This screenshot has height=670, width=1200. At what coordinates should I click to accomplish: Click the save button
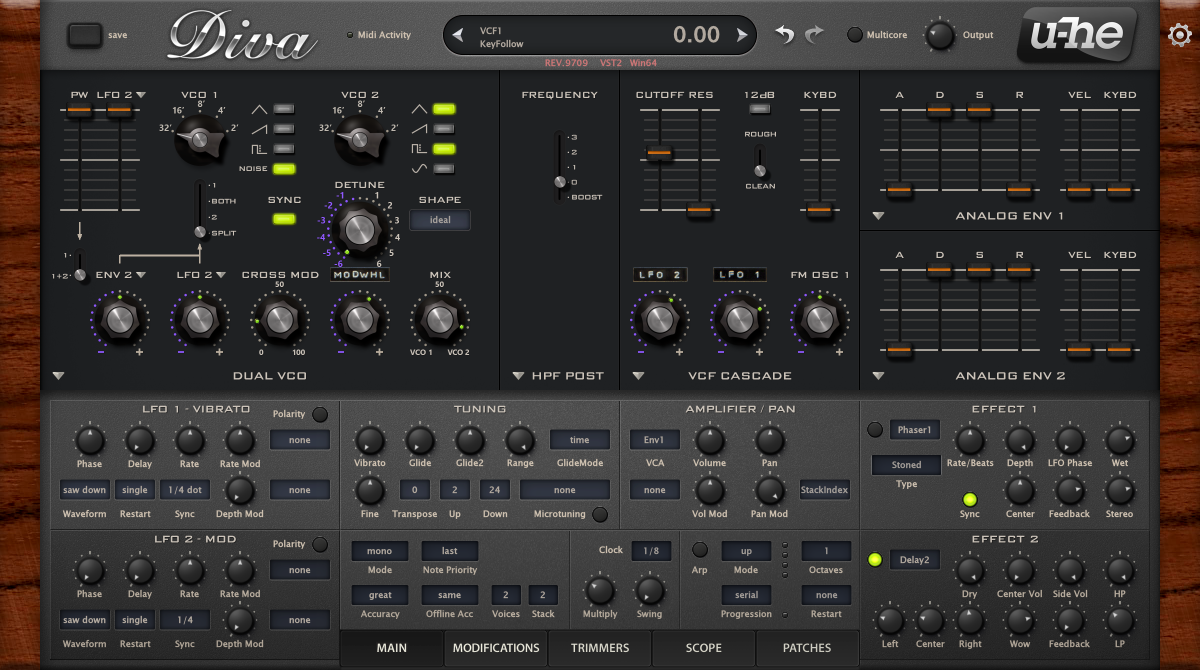85,36
